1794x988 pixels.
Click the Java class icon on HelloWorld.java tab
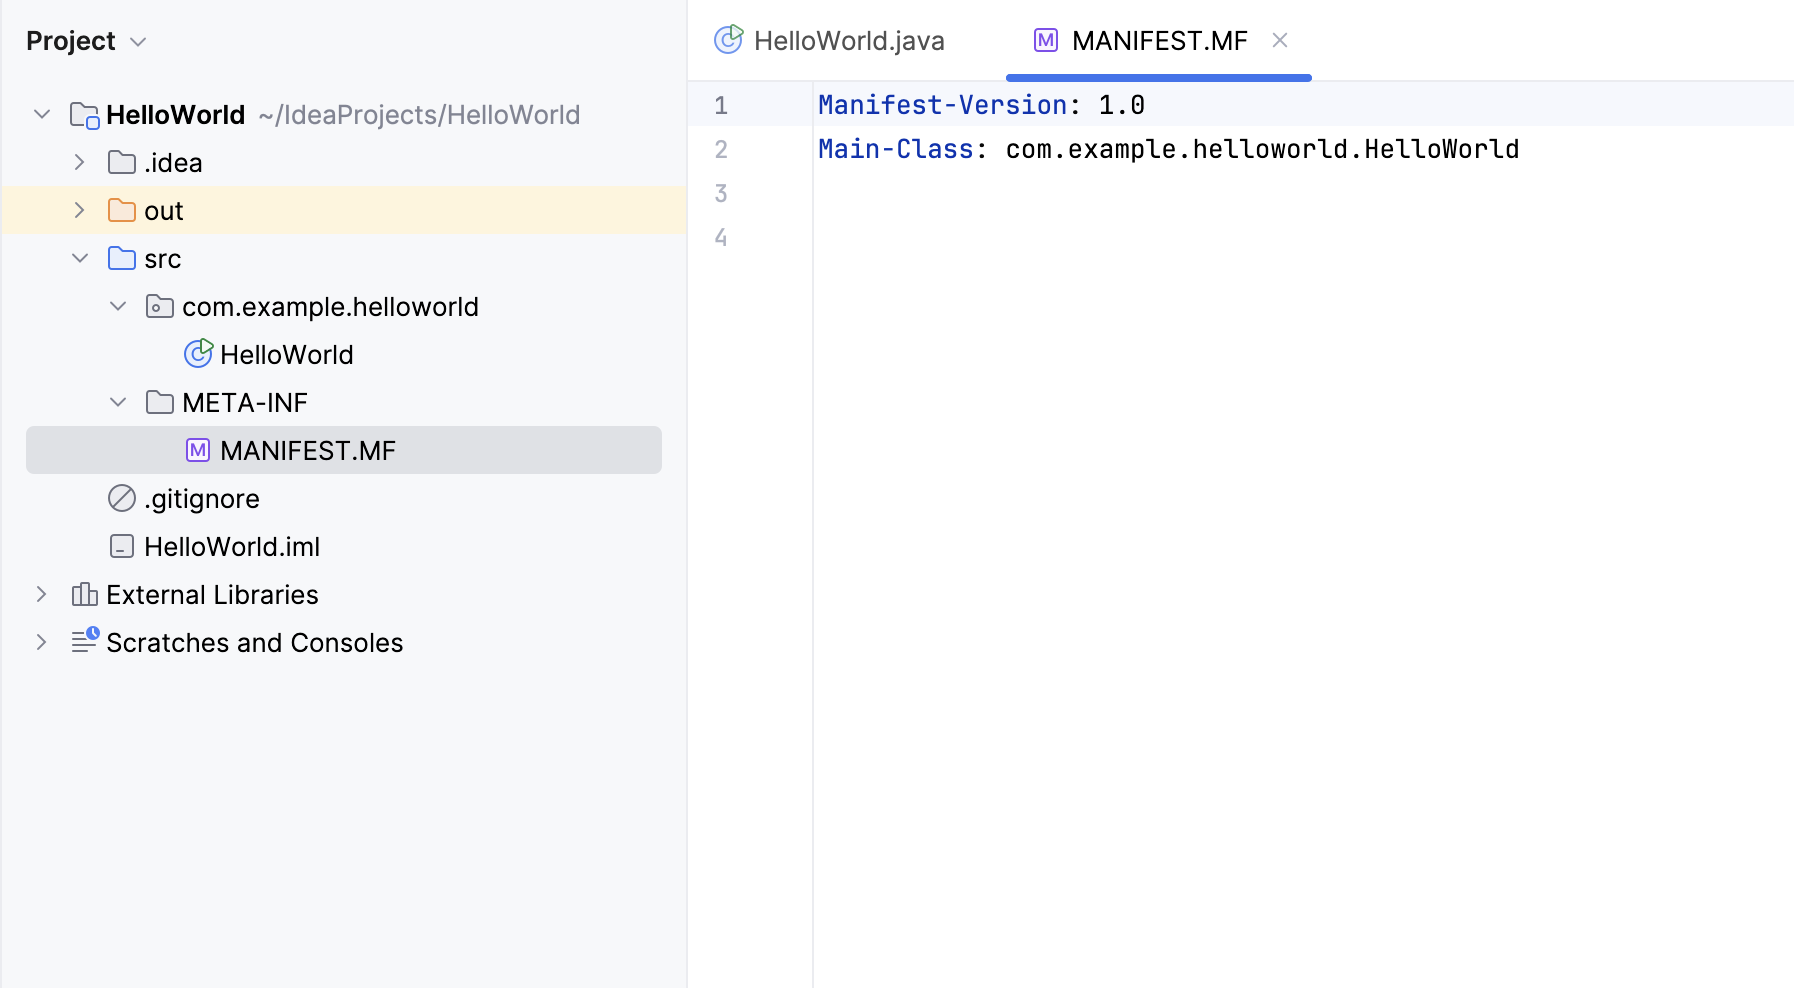coord(729,40)
